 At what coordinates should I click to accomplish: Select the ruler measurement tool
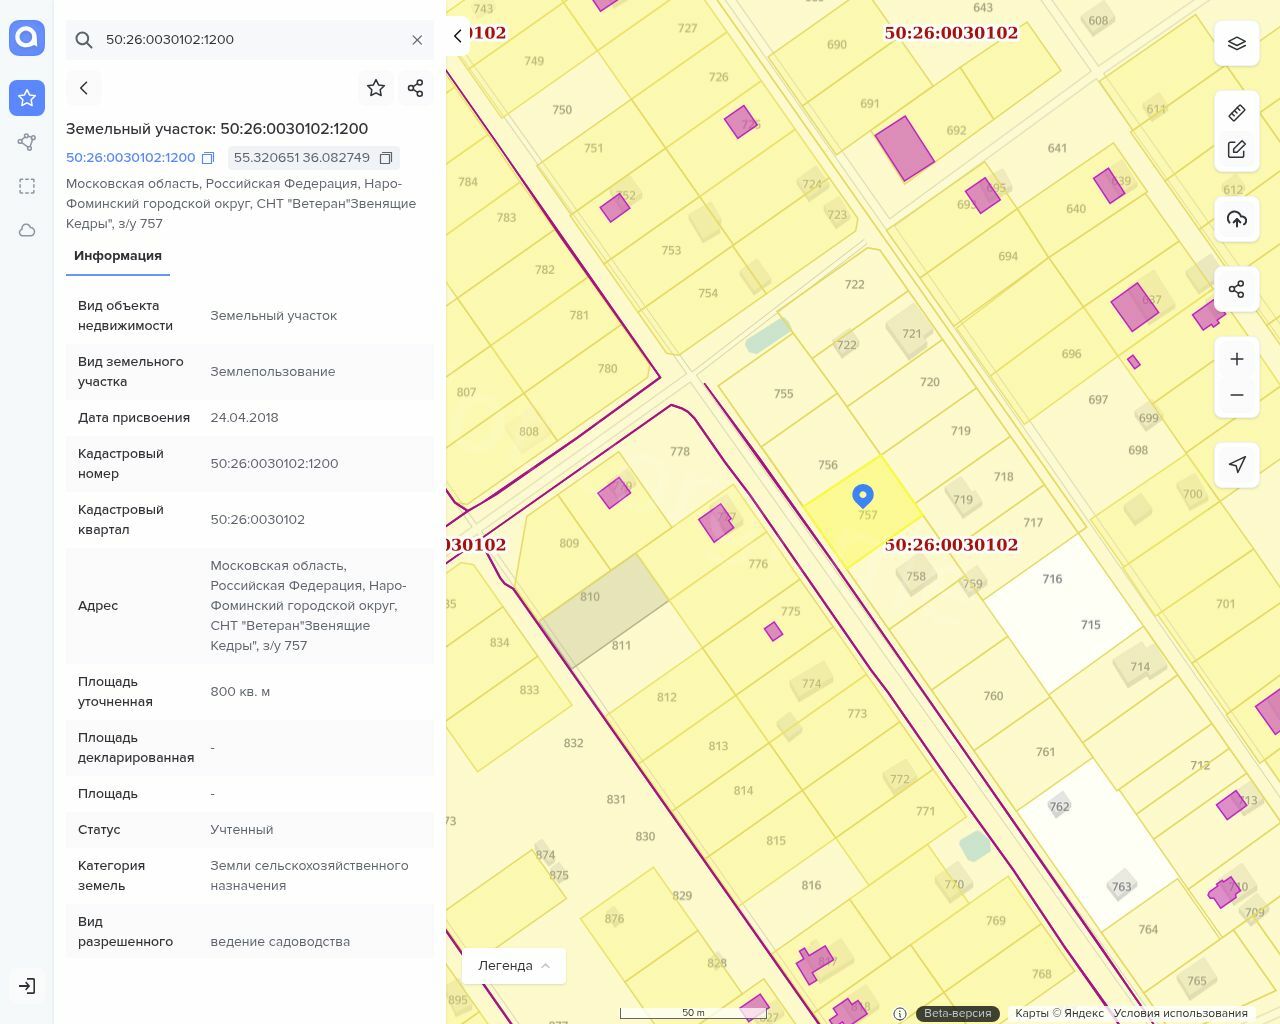coord(1236,113)
